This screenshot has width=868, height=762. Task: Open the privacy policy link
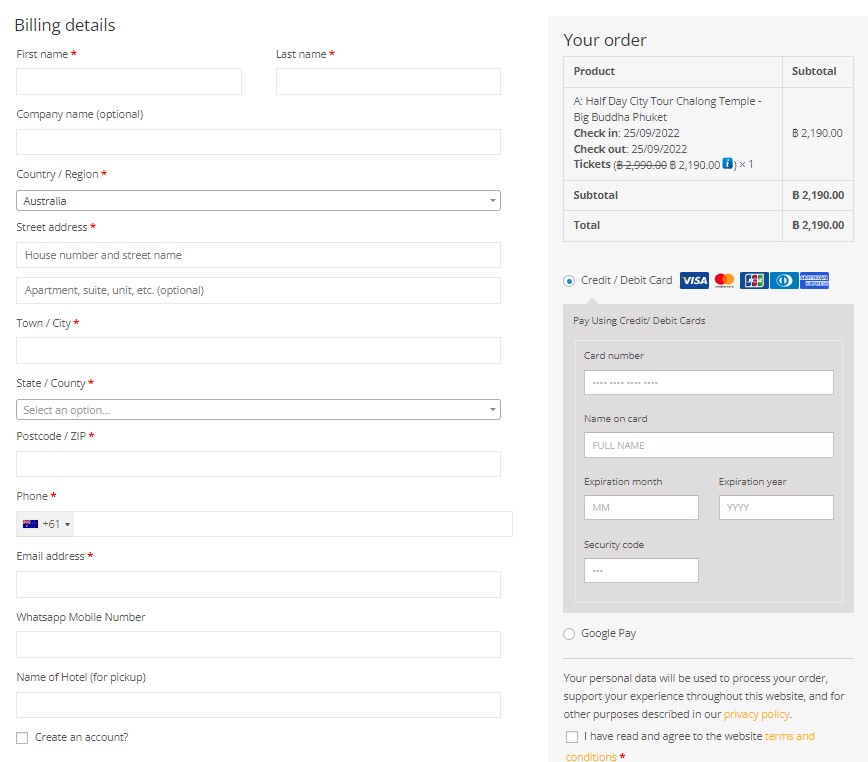tap(756, 714)
